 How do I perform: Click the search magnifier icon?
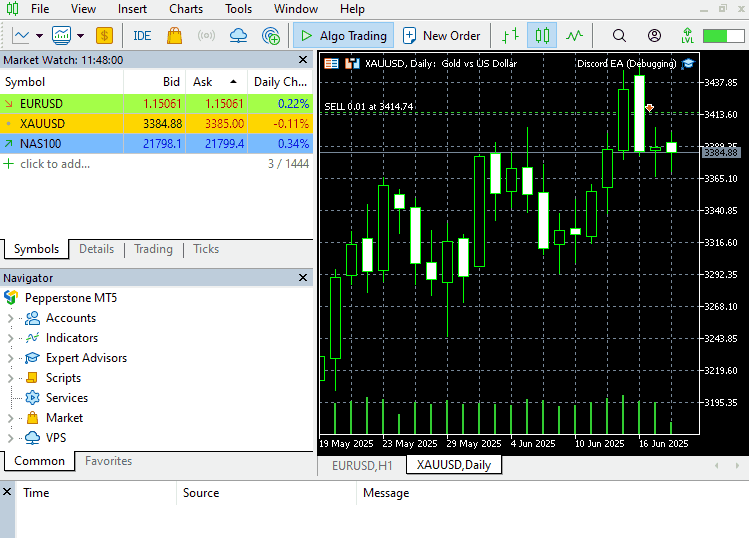pyautogui.click(x=619, y=35)
